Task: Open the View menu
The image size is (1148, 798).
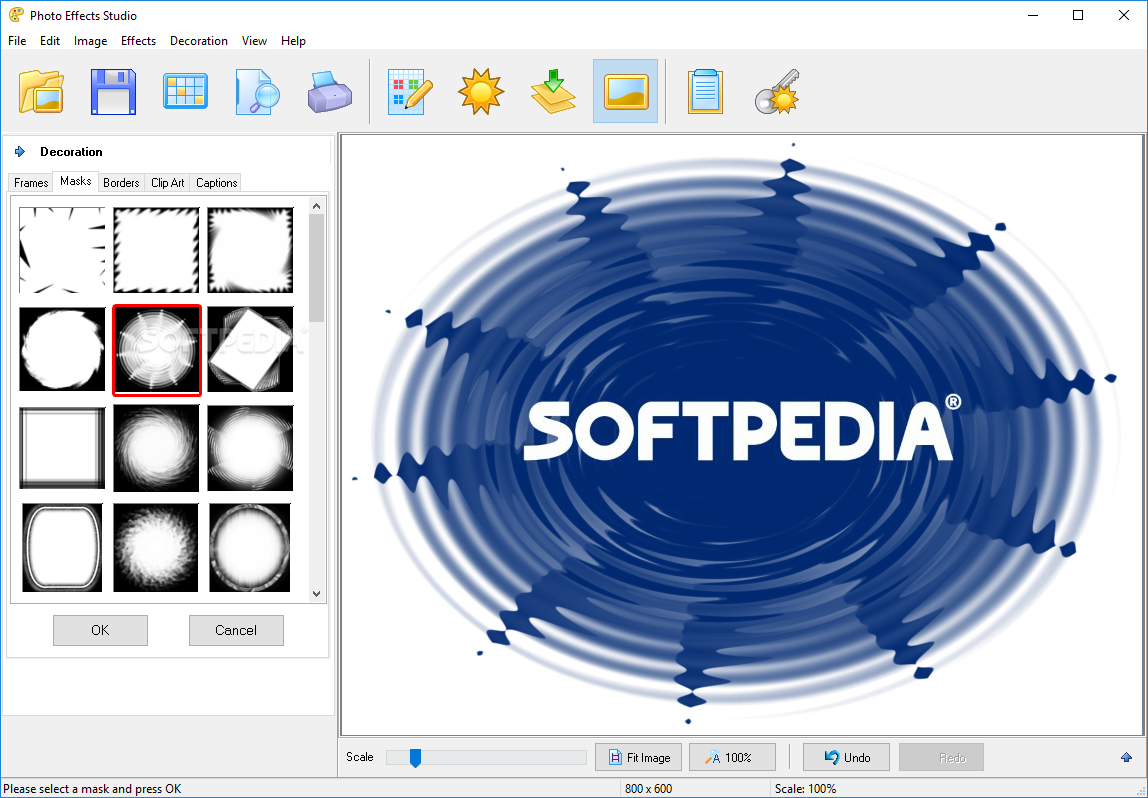Action: (x=254, y=41)
